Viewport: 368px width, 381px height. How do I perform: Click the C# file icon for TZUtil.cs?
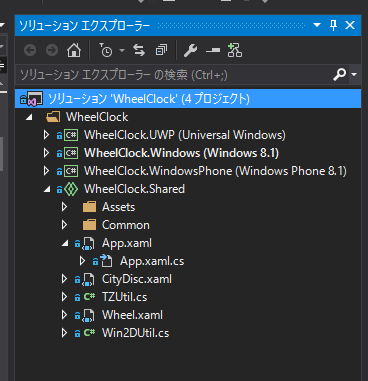pyautogui.click(x=89, y=297)
